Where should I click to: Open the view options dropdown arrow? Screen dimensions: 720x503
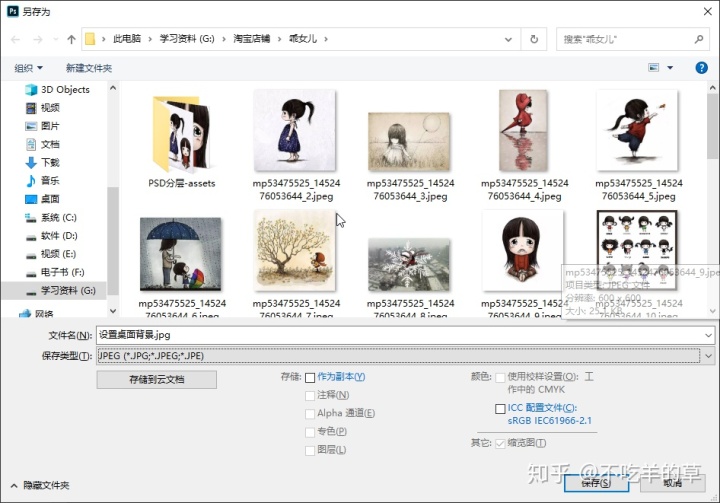point(670,68)
